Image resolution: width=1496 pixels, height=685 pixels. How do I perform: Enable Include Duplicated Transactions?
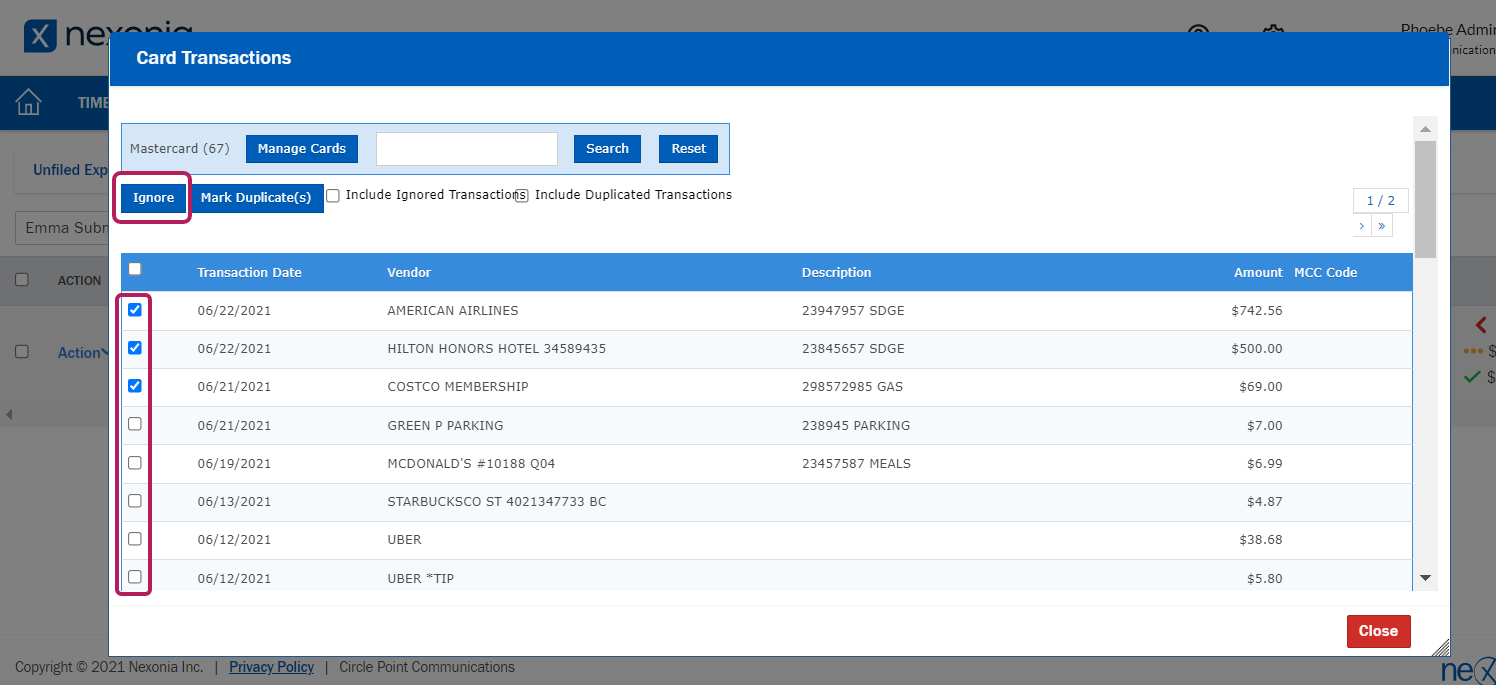click(x=522, y=196)
